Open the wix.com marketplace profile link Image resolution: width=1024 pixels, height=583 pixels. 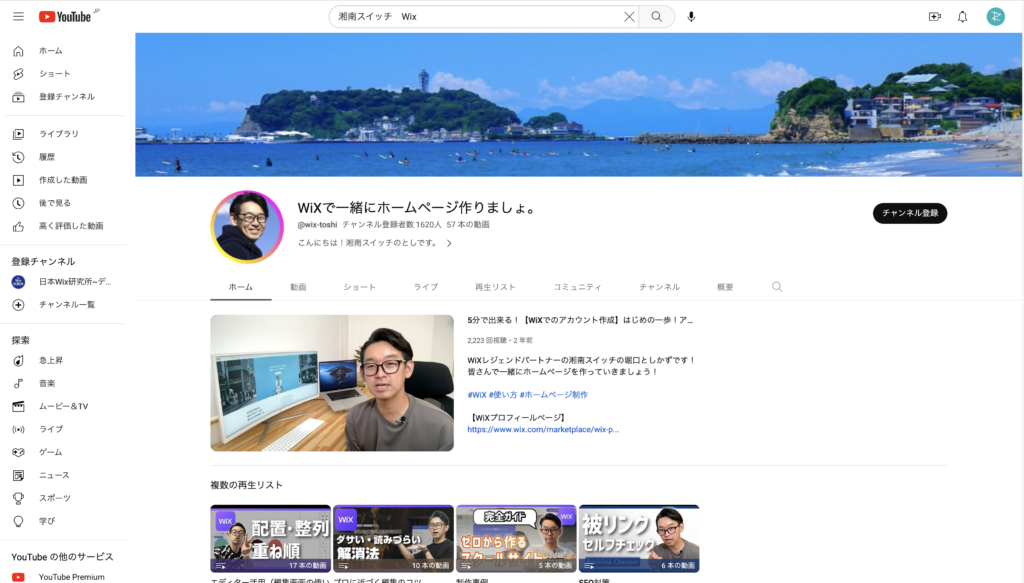[x=543, y=430]
